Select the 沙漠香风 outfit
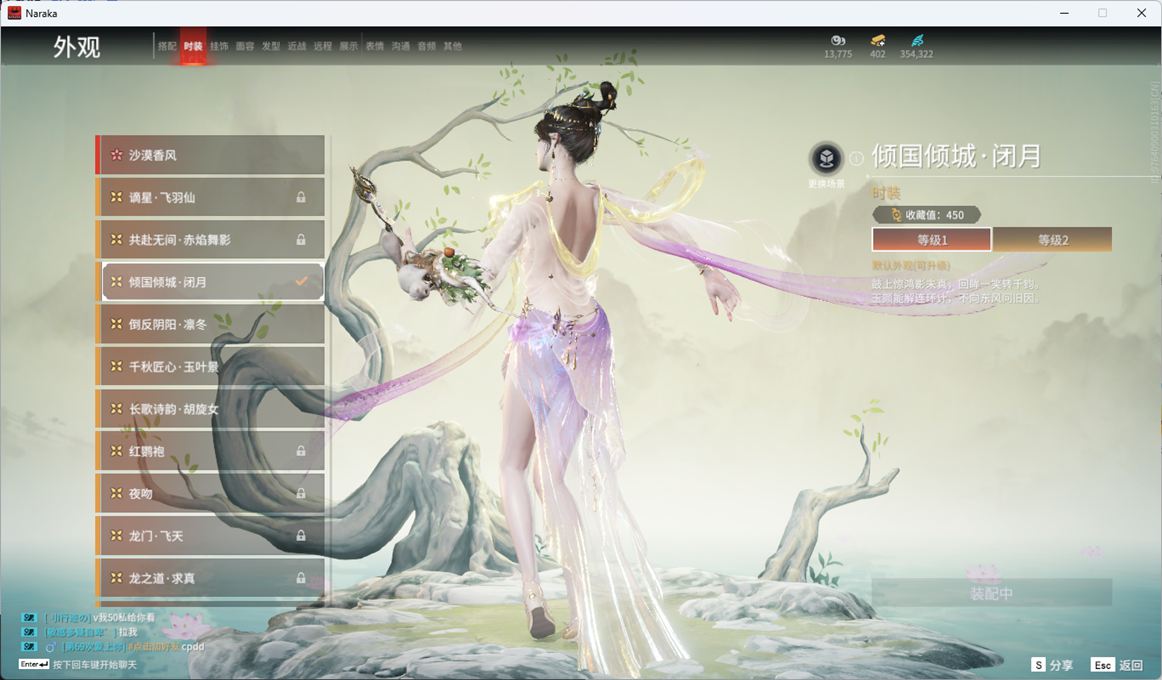The height and width of the screenshot is (680, 1162). tap(211, 155)
